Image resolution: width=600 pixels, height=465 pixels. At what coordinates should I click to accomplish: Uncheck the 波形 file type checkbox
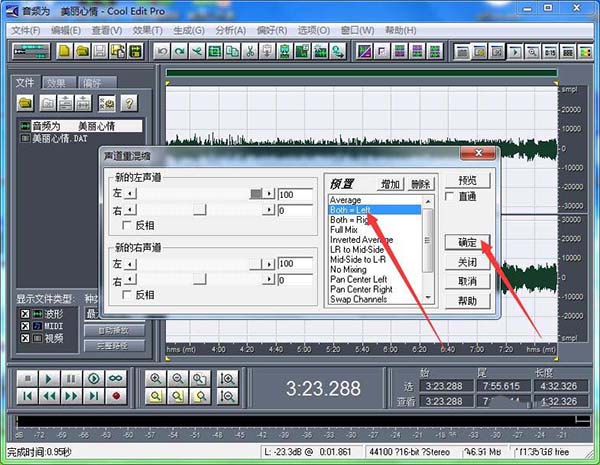25,314
